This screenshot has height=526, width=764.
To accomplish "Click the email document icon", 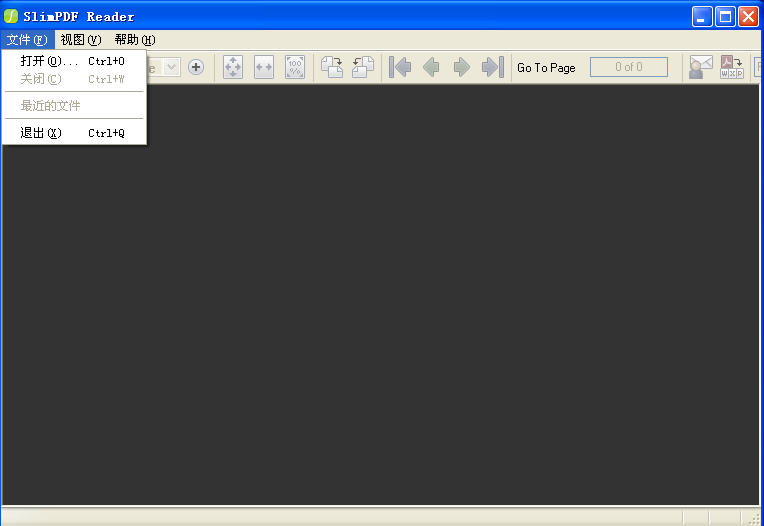I will click(x=701, y=67).
